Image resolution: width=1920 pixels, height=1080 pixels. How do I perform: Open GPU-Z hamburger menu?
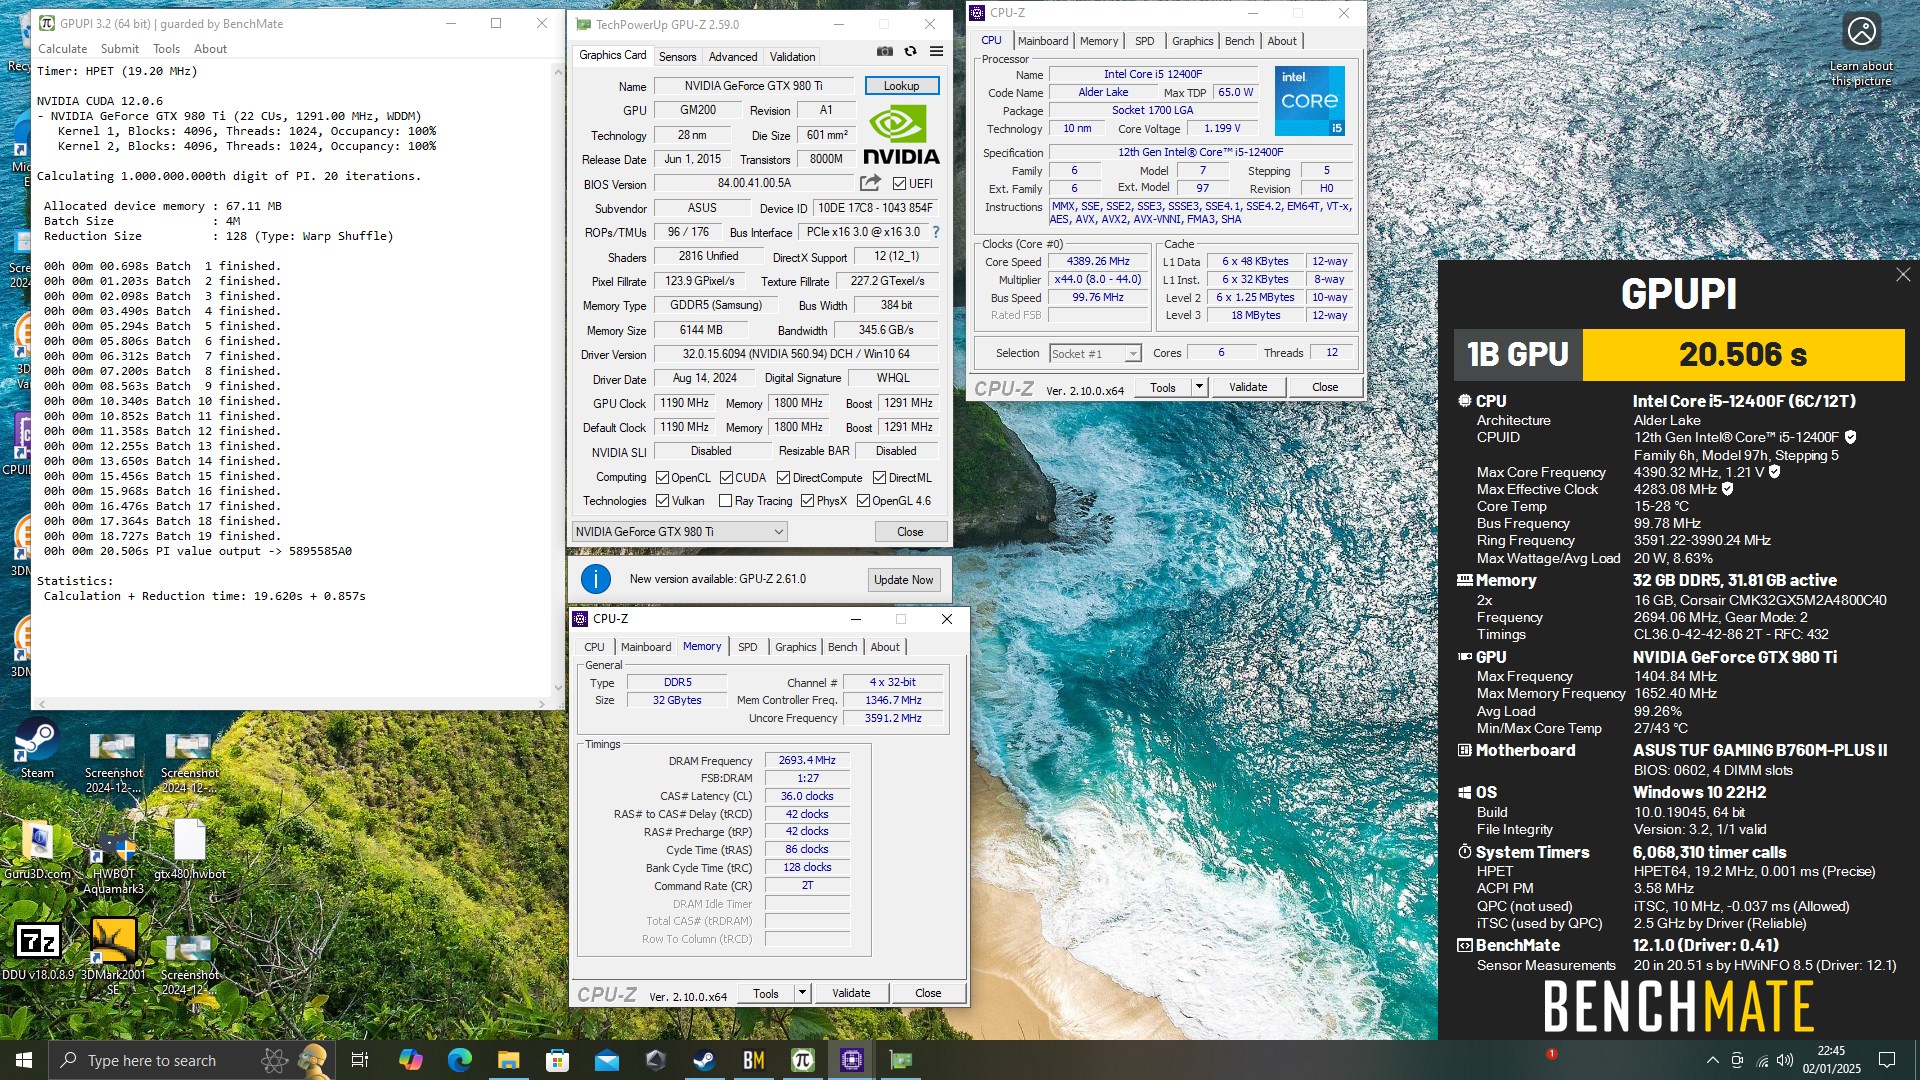pyautogui.click(x=936, y=51)
